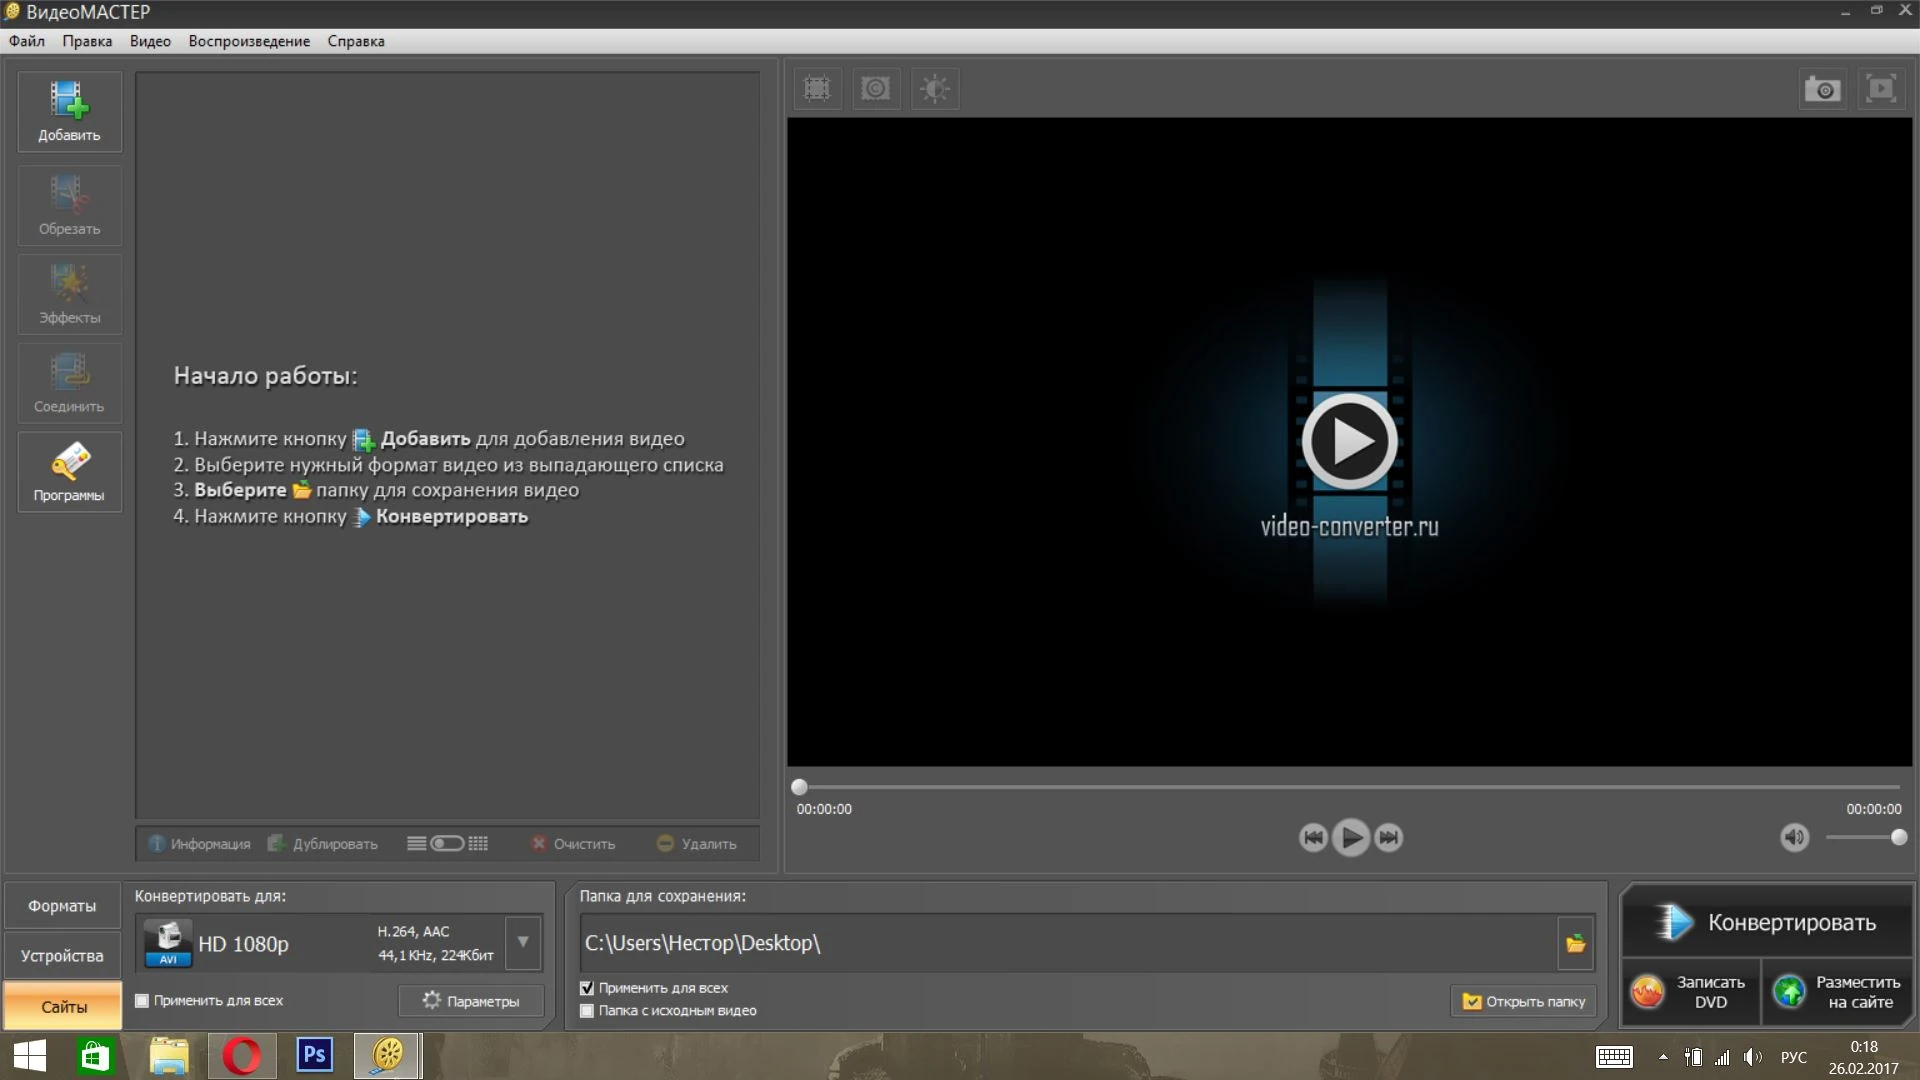Expand the HD 1080p format dropdown arrow

click(x=522, y=942)
